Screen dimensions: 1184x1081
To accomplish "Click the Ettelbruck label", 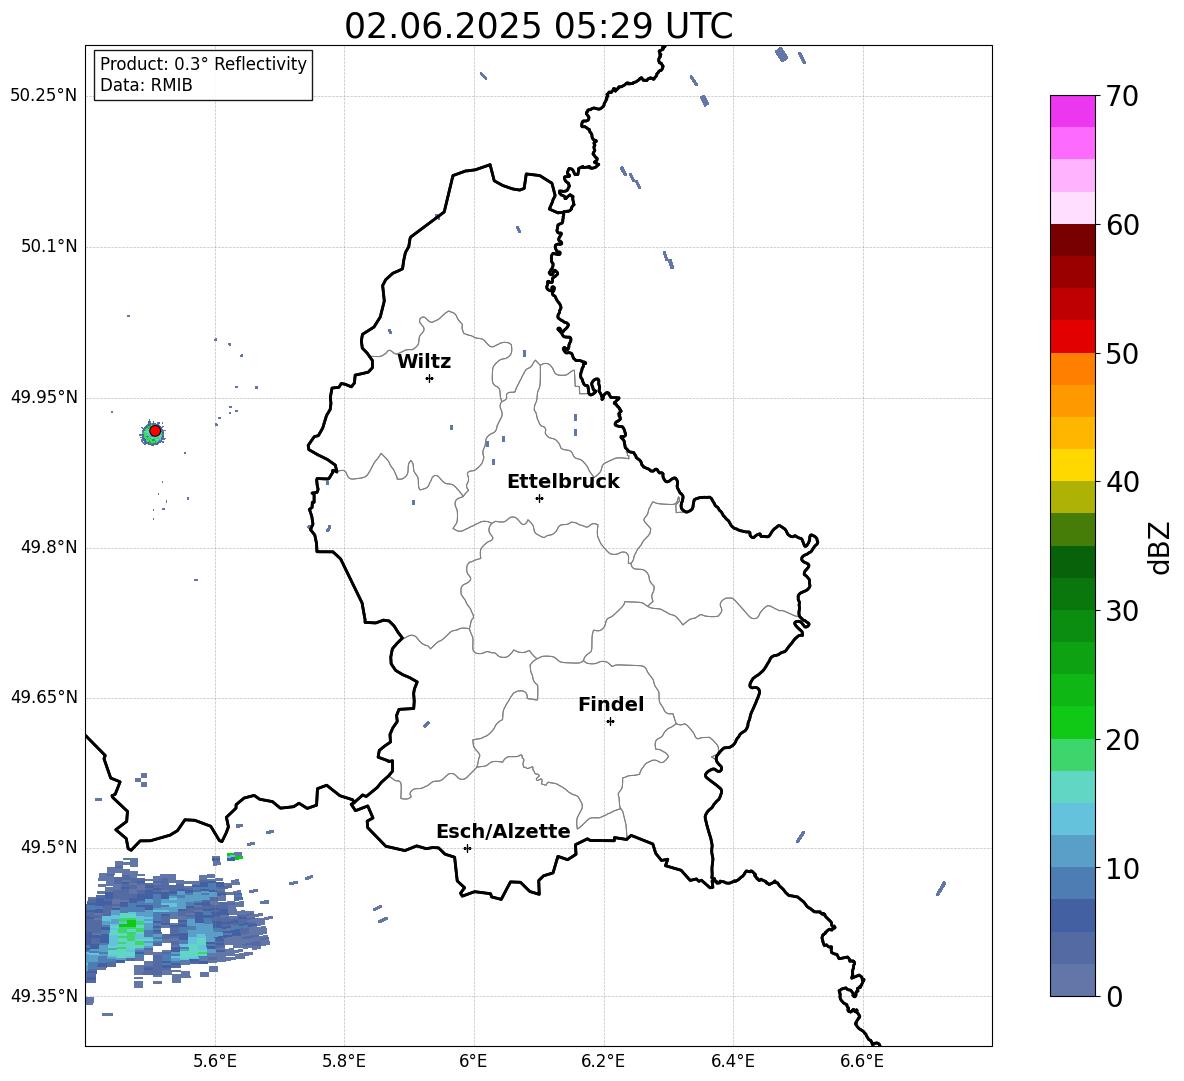I will [563, 482].
